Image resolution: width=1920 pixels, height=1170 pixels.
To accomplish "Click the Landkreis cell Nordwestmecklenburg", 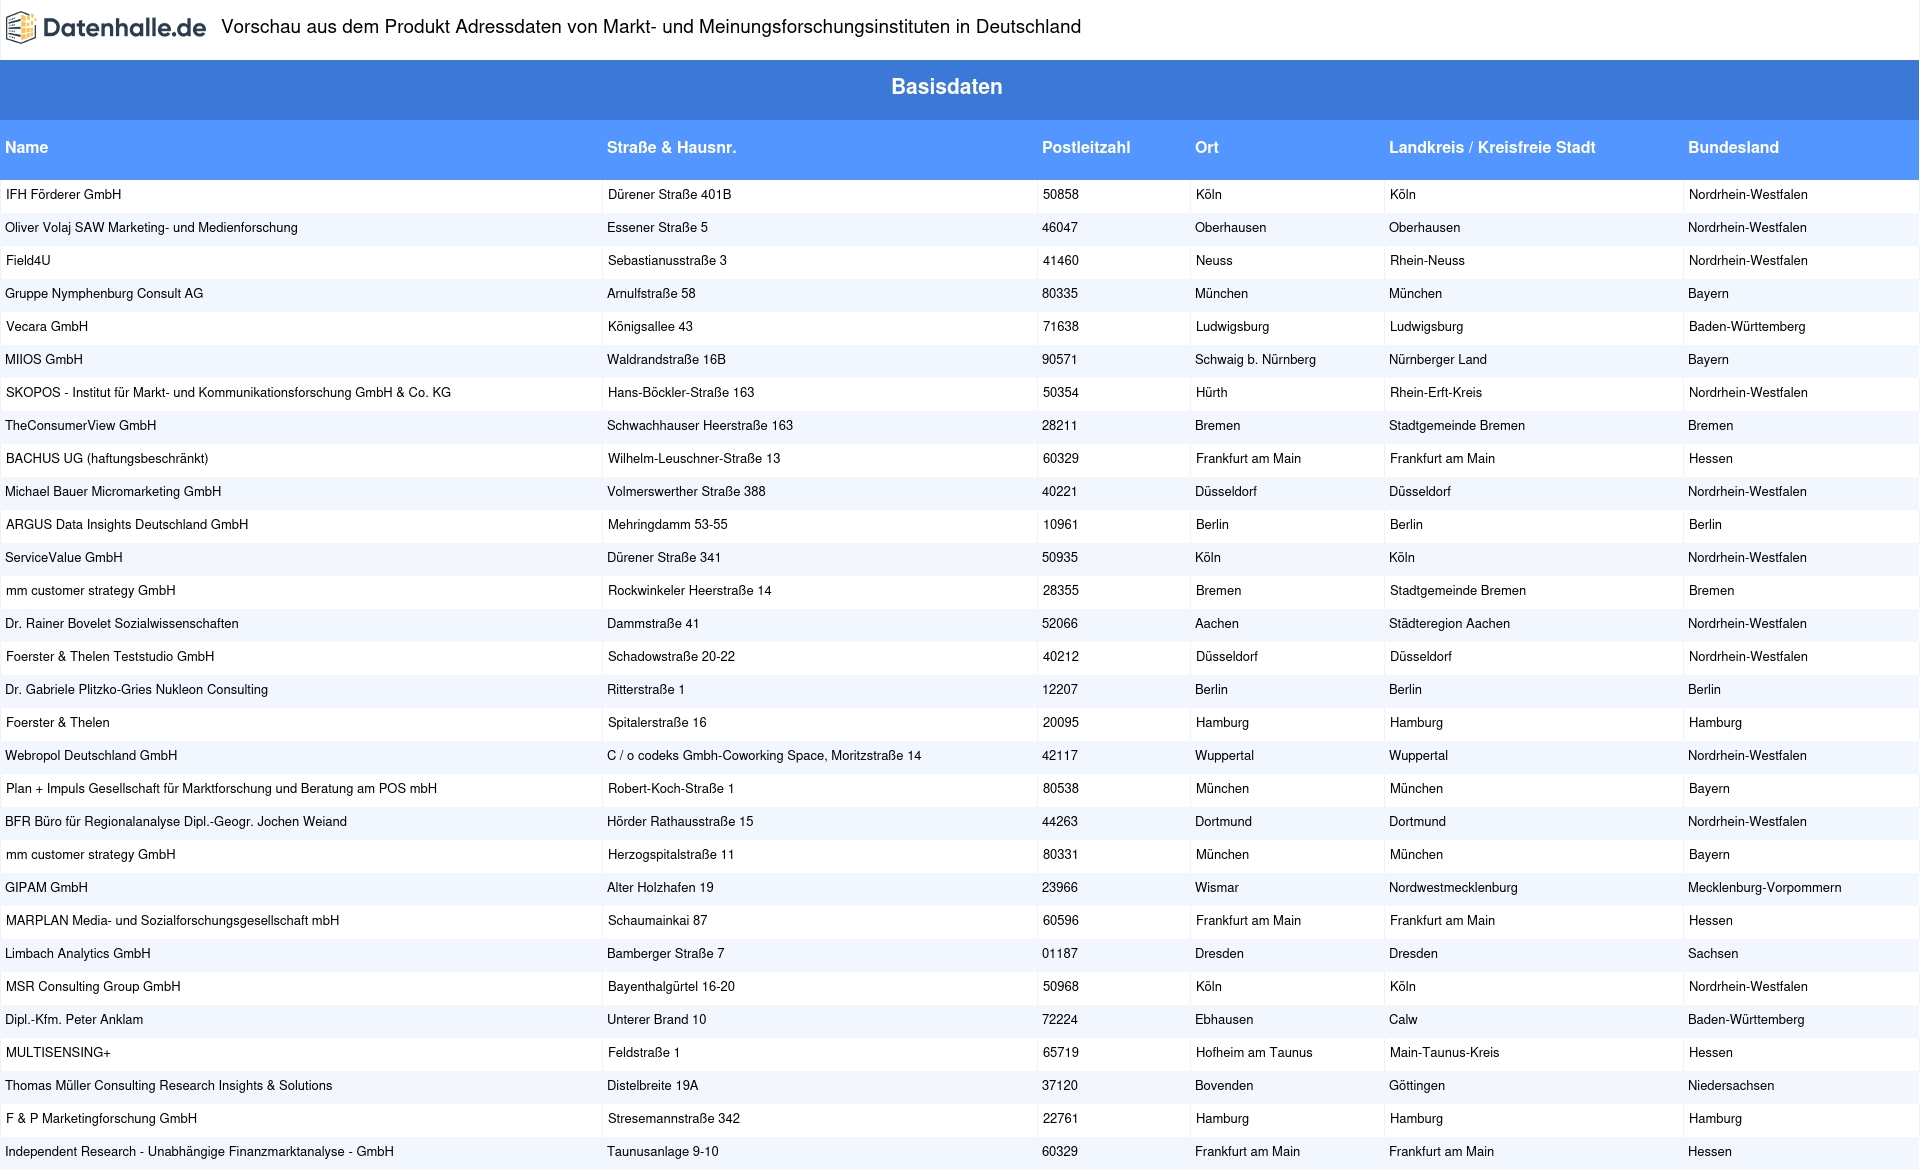I will pos(1453,888).
